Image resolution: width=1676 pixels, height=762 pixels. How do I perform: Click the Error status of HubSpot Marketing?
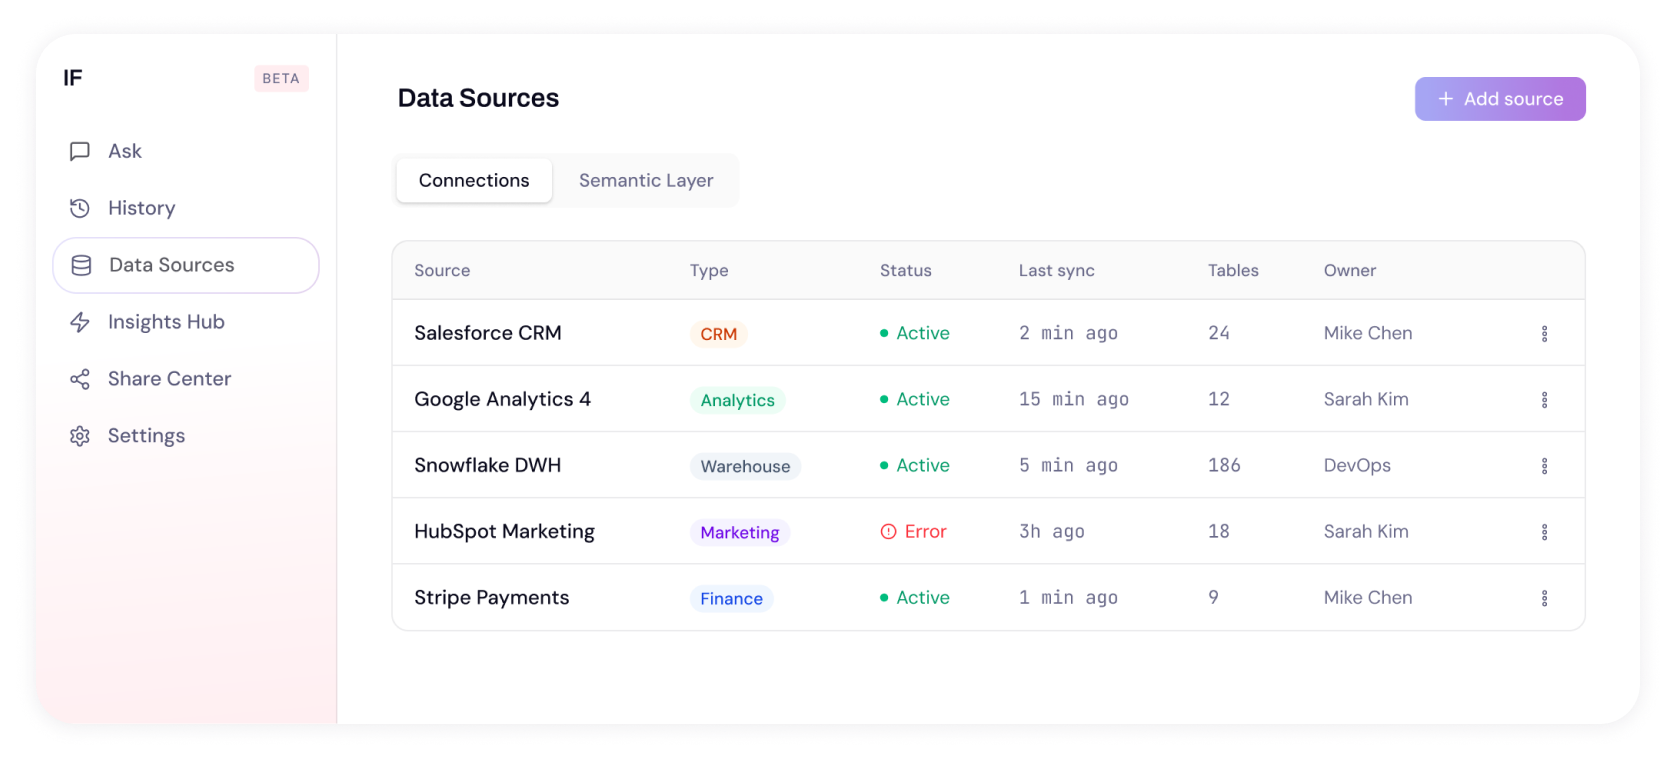tap(913, 532)
